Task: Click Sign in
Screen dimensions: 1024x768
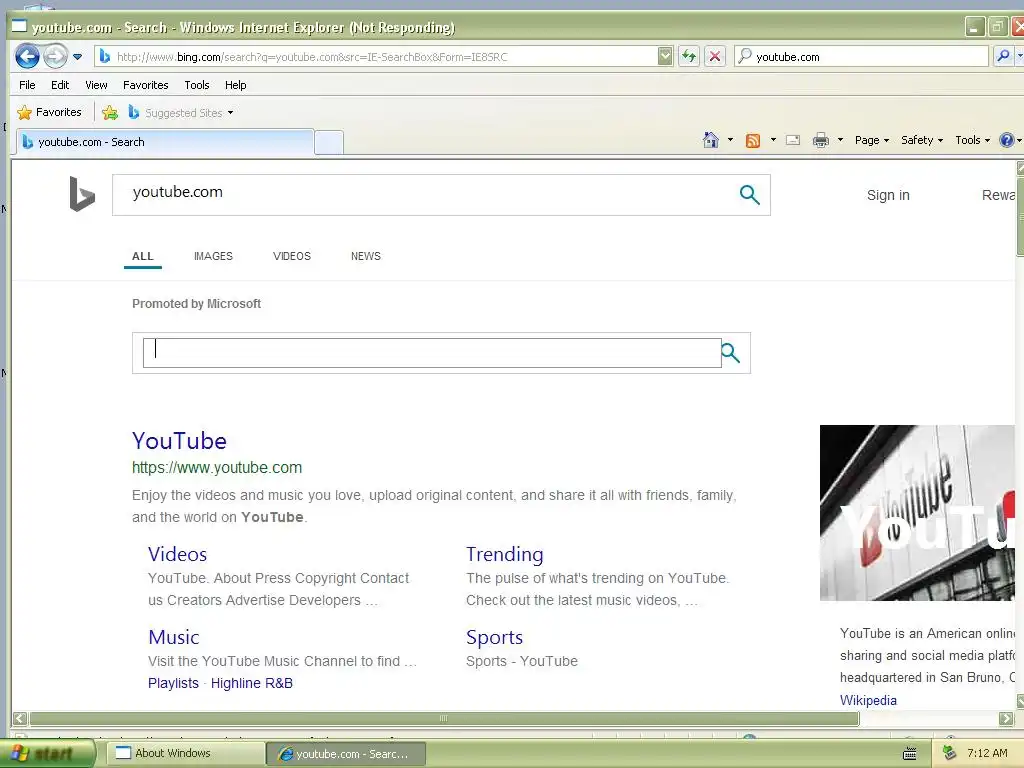Action: [x=888, y=195]
